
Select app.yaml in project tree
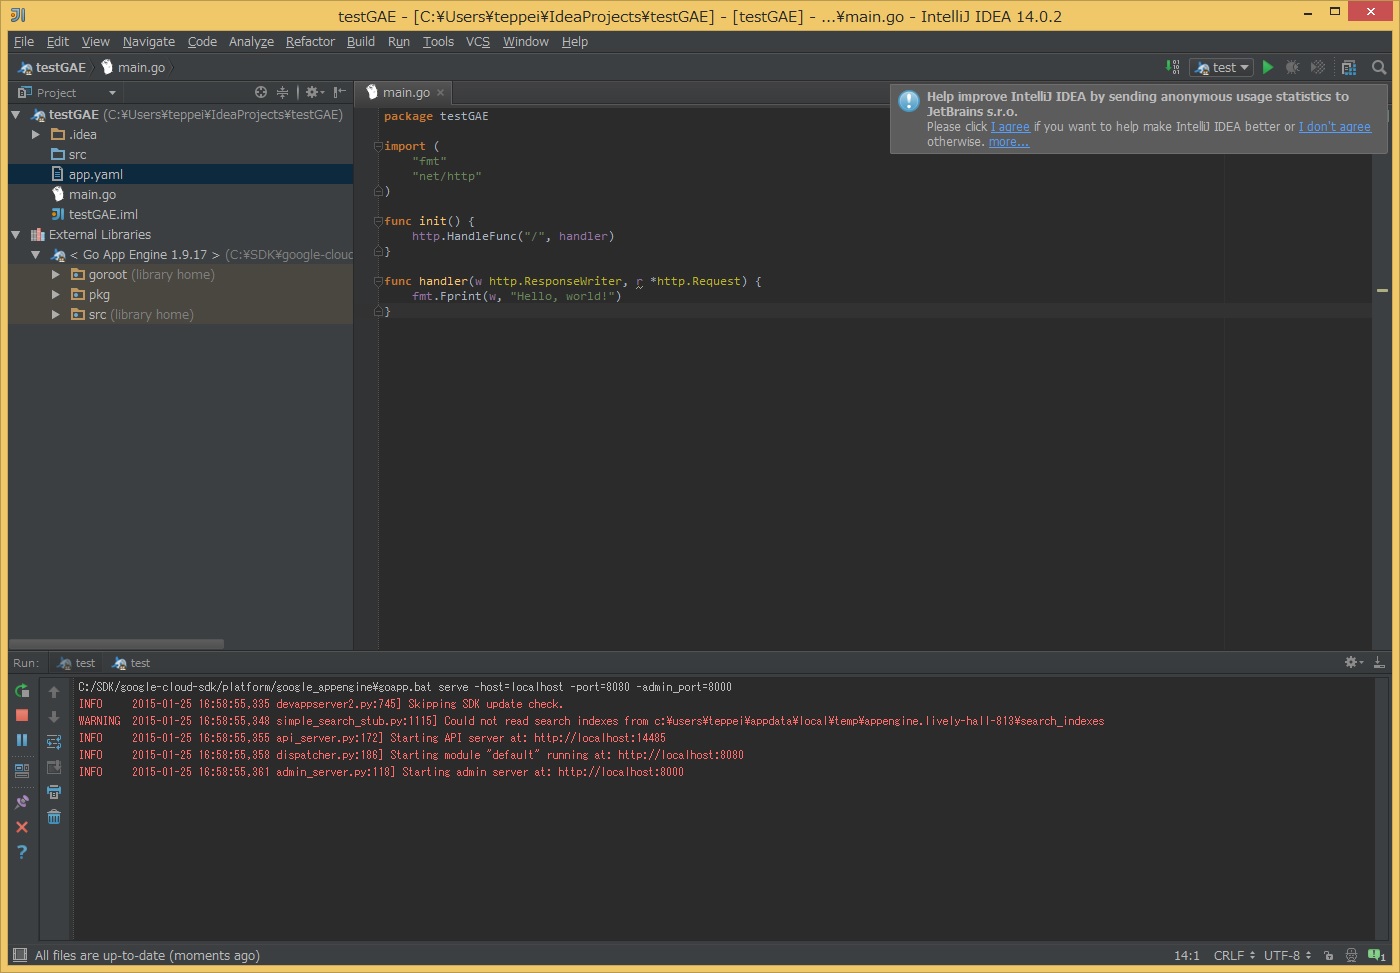(x=180, y=174)
